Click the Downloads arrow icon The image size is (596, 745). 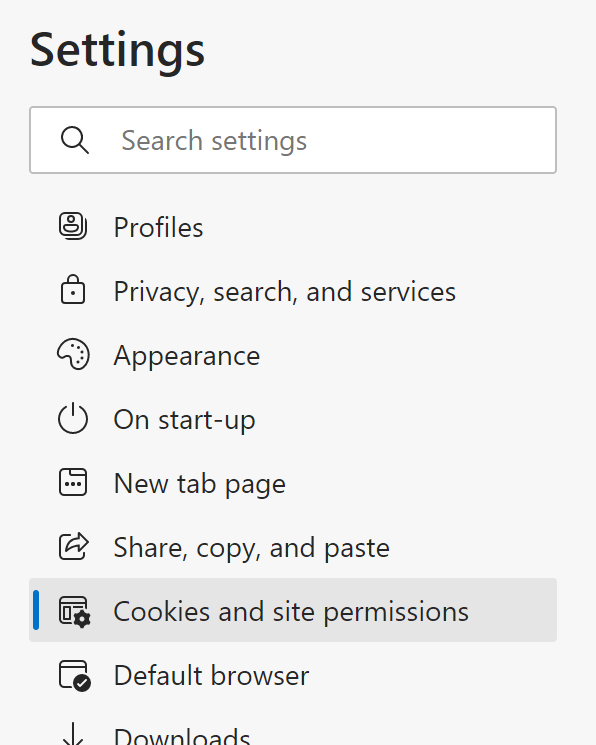click(73, 734)
